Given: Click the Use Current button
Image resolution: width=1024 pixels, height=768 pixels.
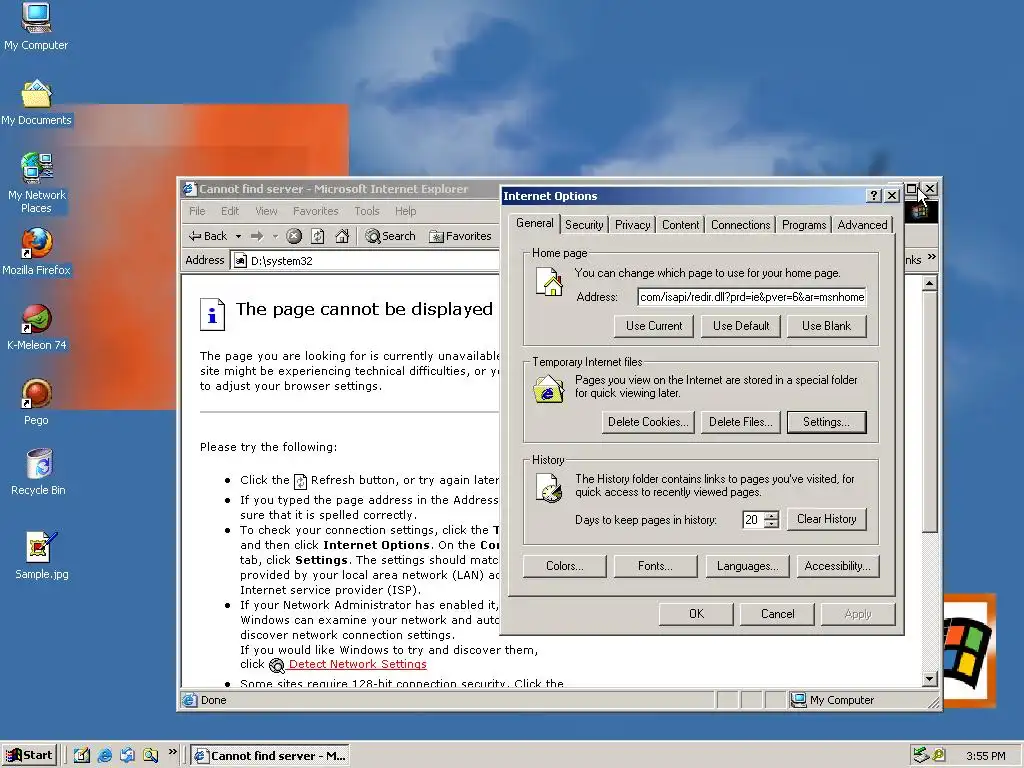Looking at the screenshot, I should point(654,326).
